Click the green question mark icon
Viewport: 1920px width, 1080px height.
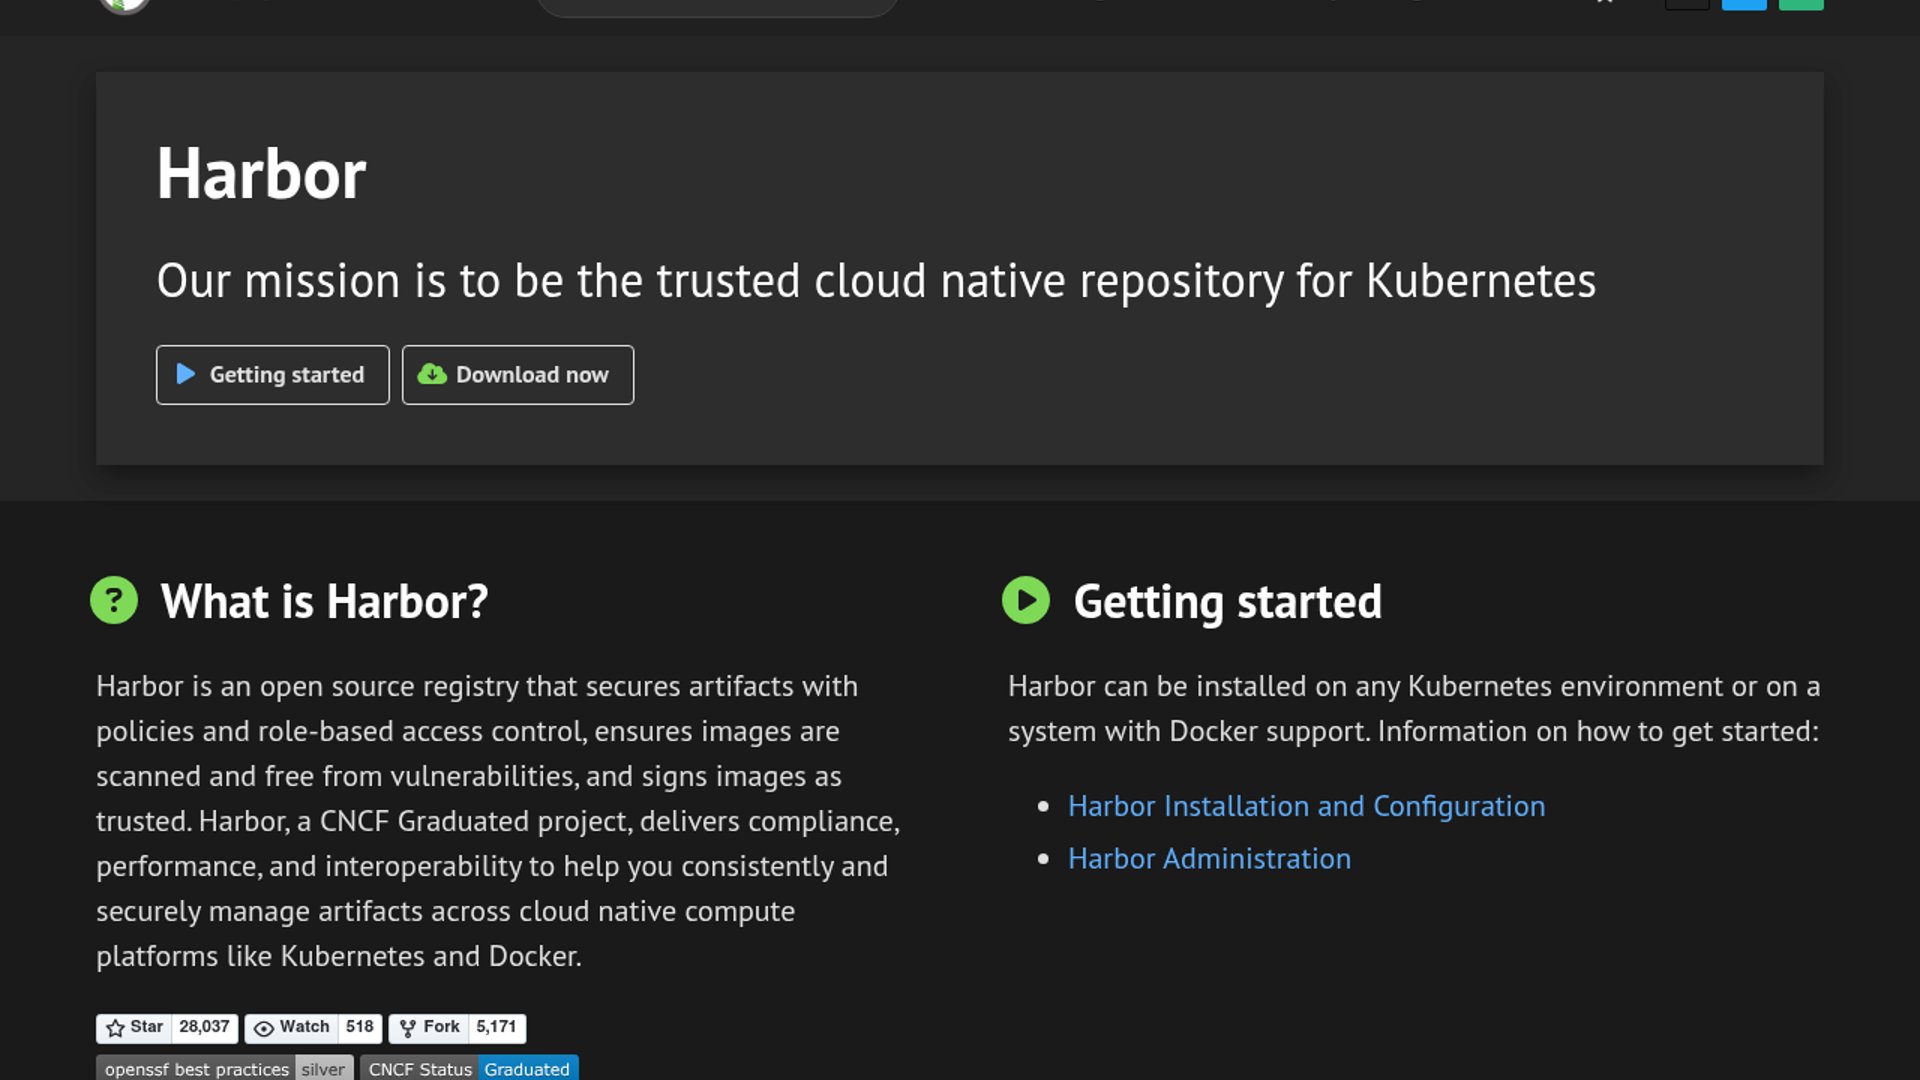114,600
